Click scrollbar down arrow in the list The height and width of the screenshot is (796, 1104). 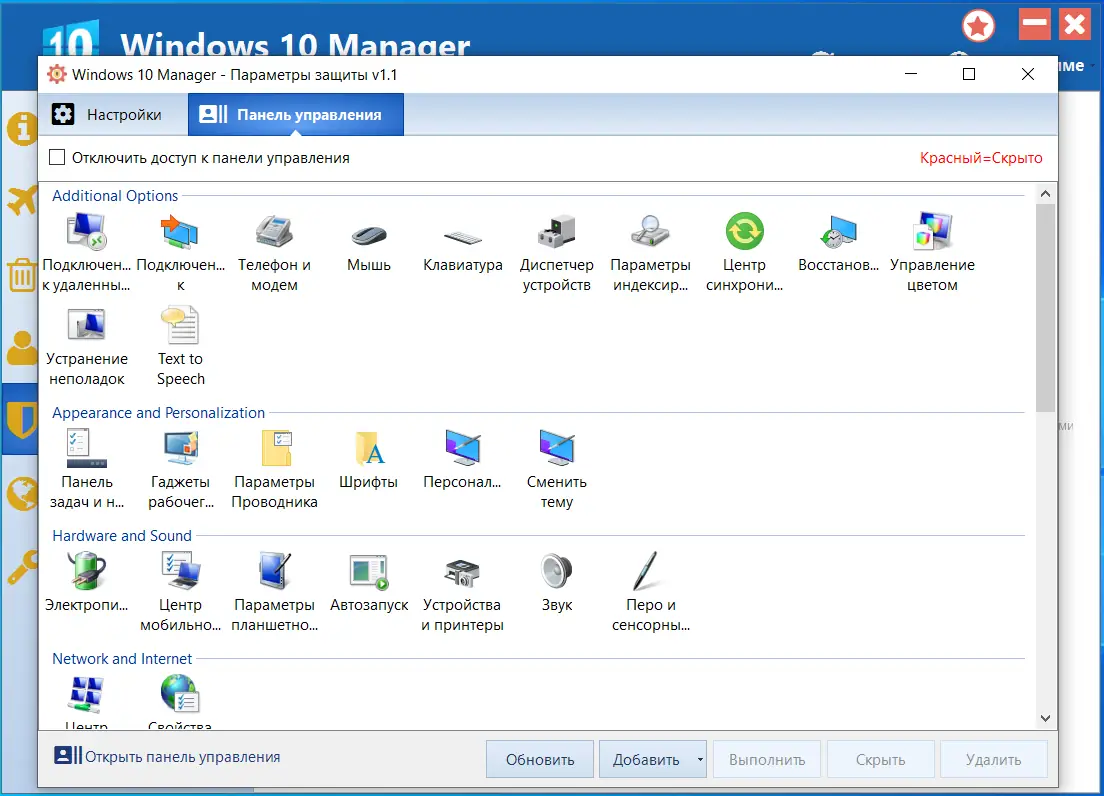click(1046, 719)
